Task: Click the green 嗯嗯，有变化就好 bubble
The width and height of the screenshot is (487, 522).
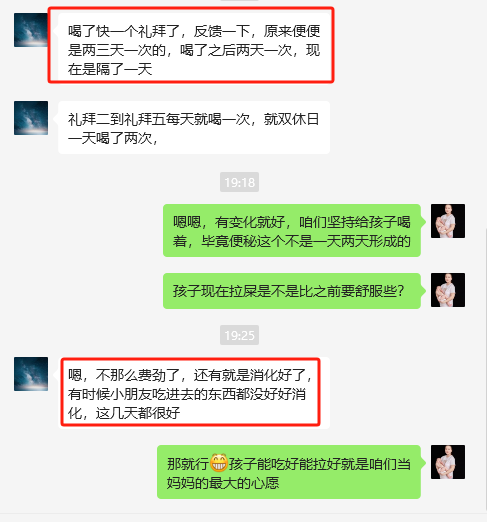Action: [292, 231]
